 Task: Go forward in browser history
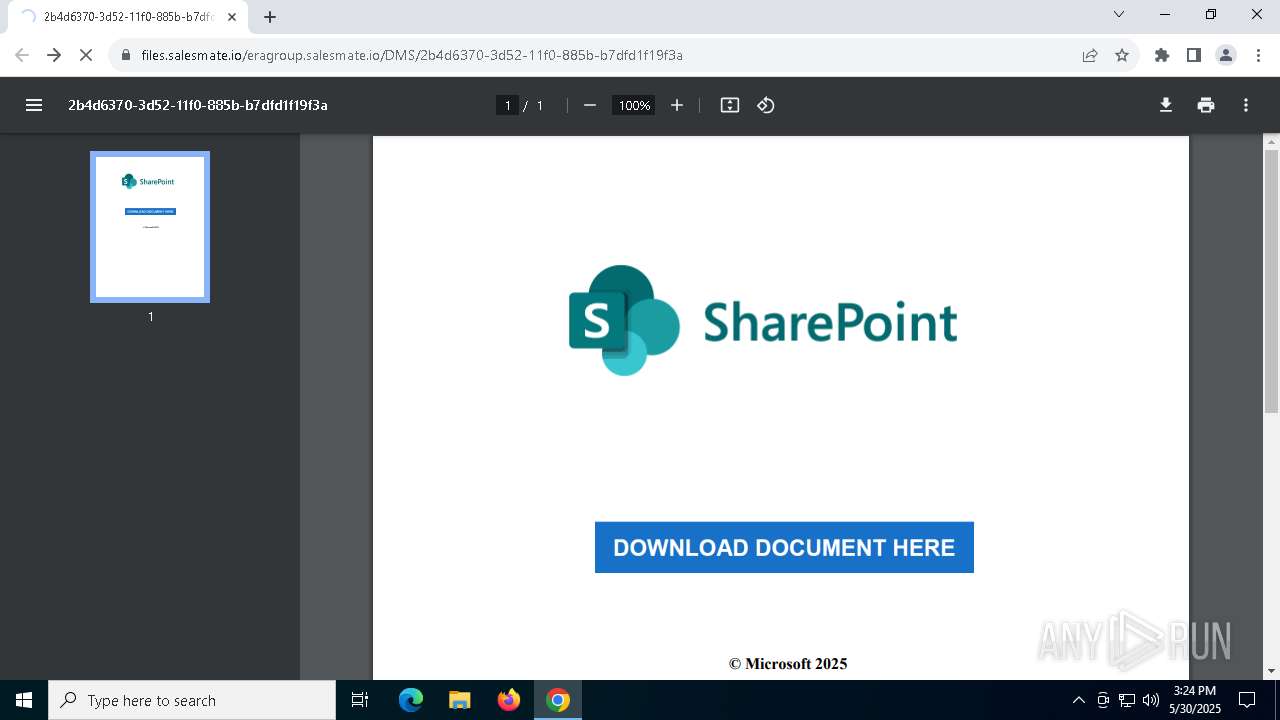(54, 55)
